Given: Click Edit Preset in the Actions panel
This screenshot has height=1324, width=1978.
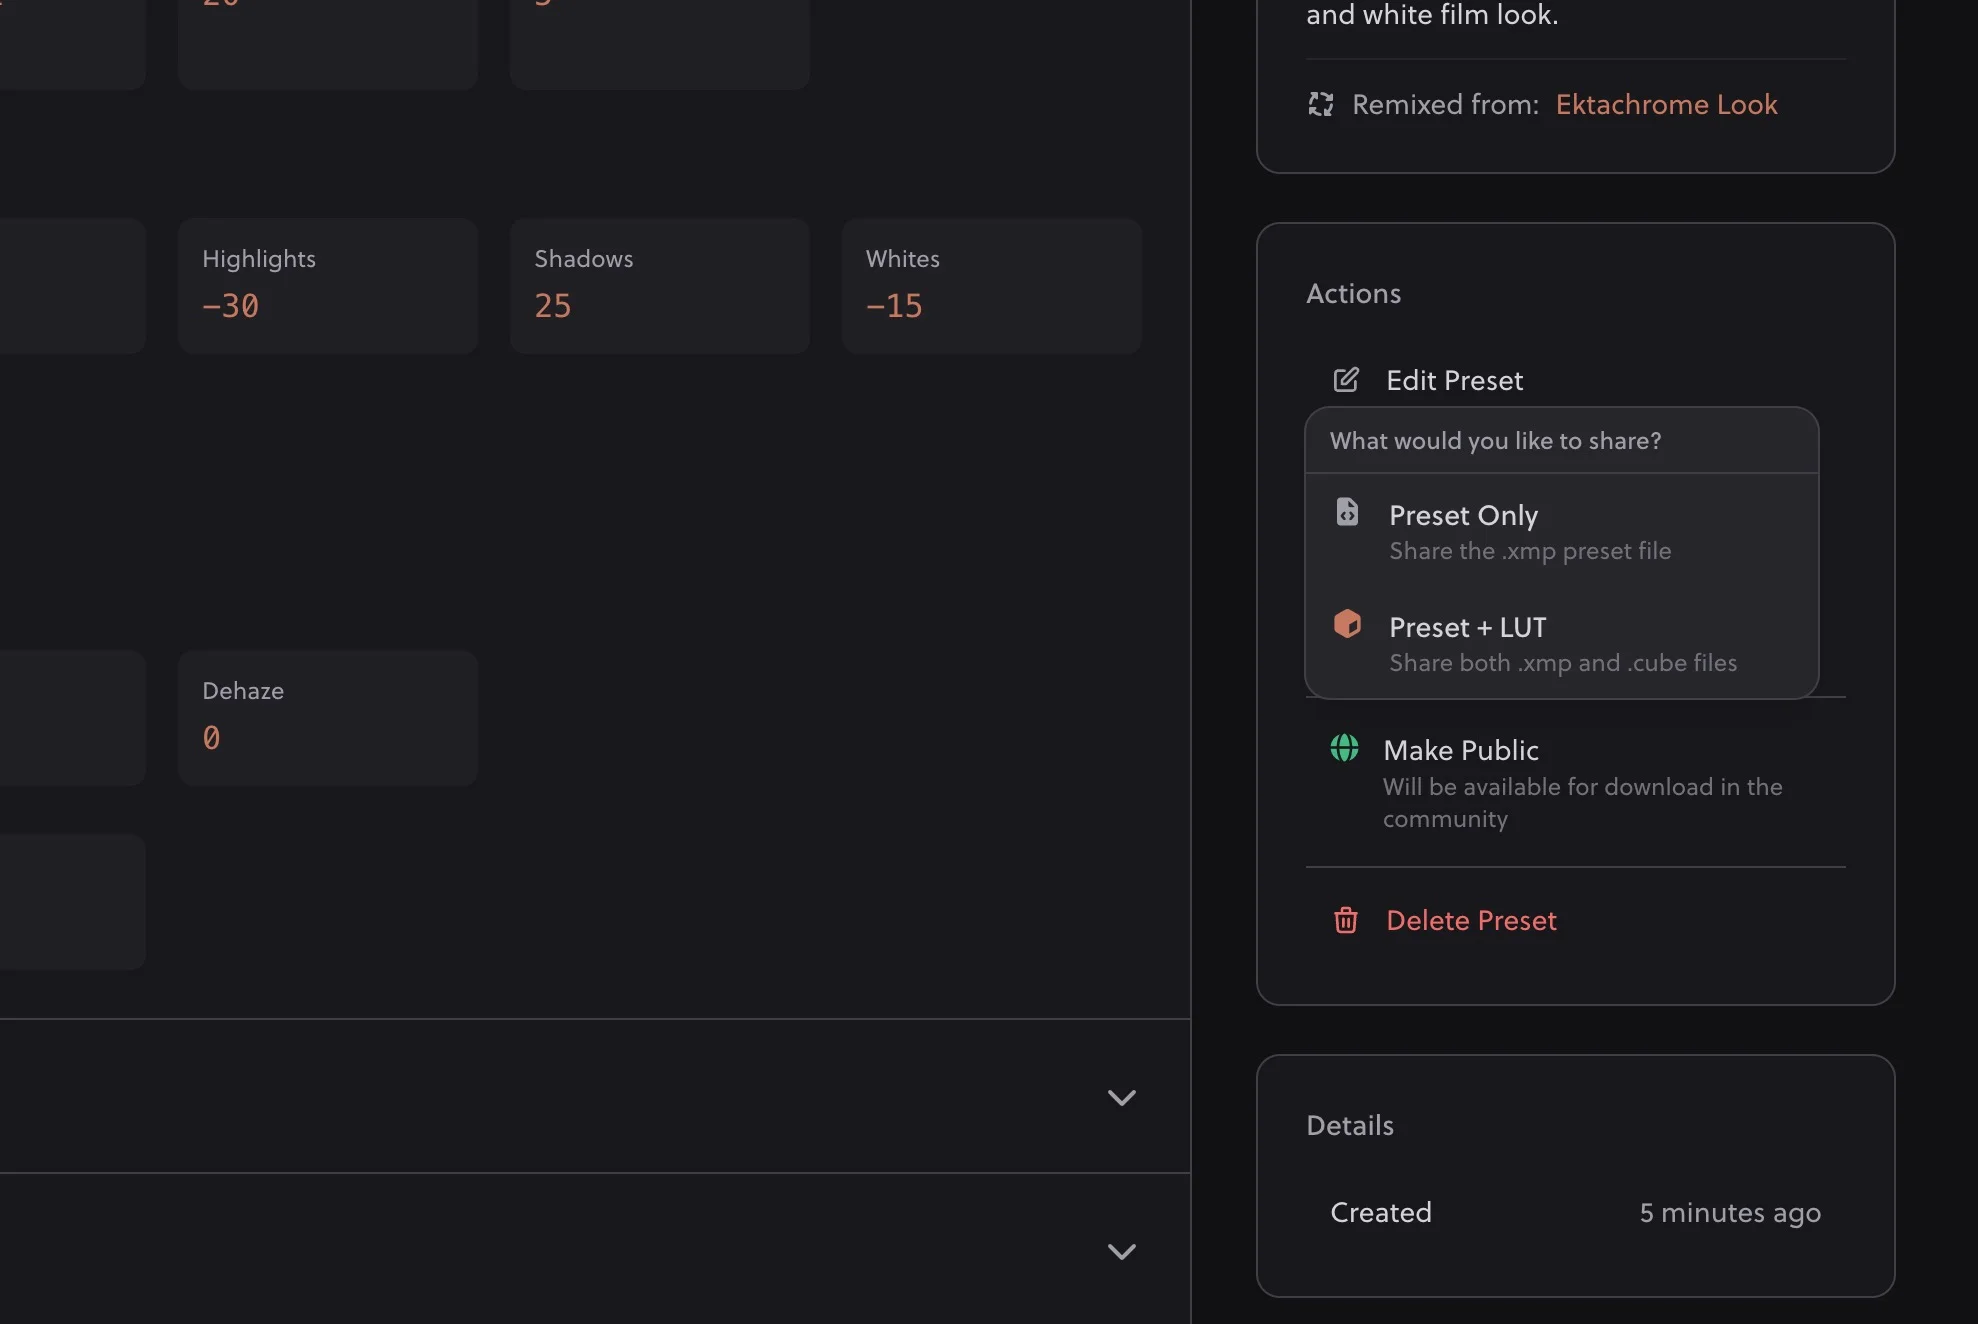Looking at the screenshot, I should 1454,380.
